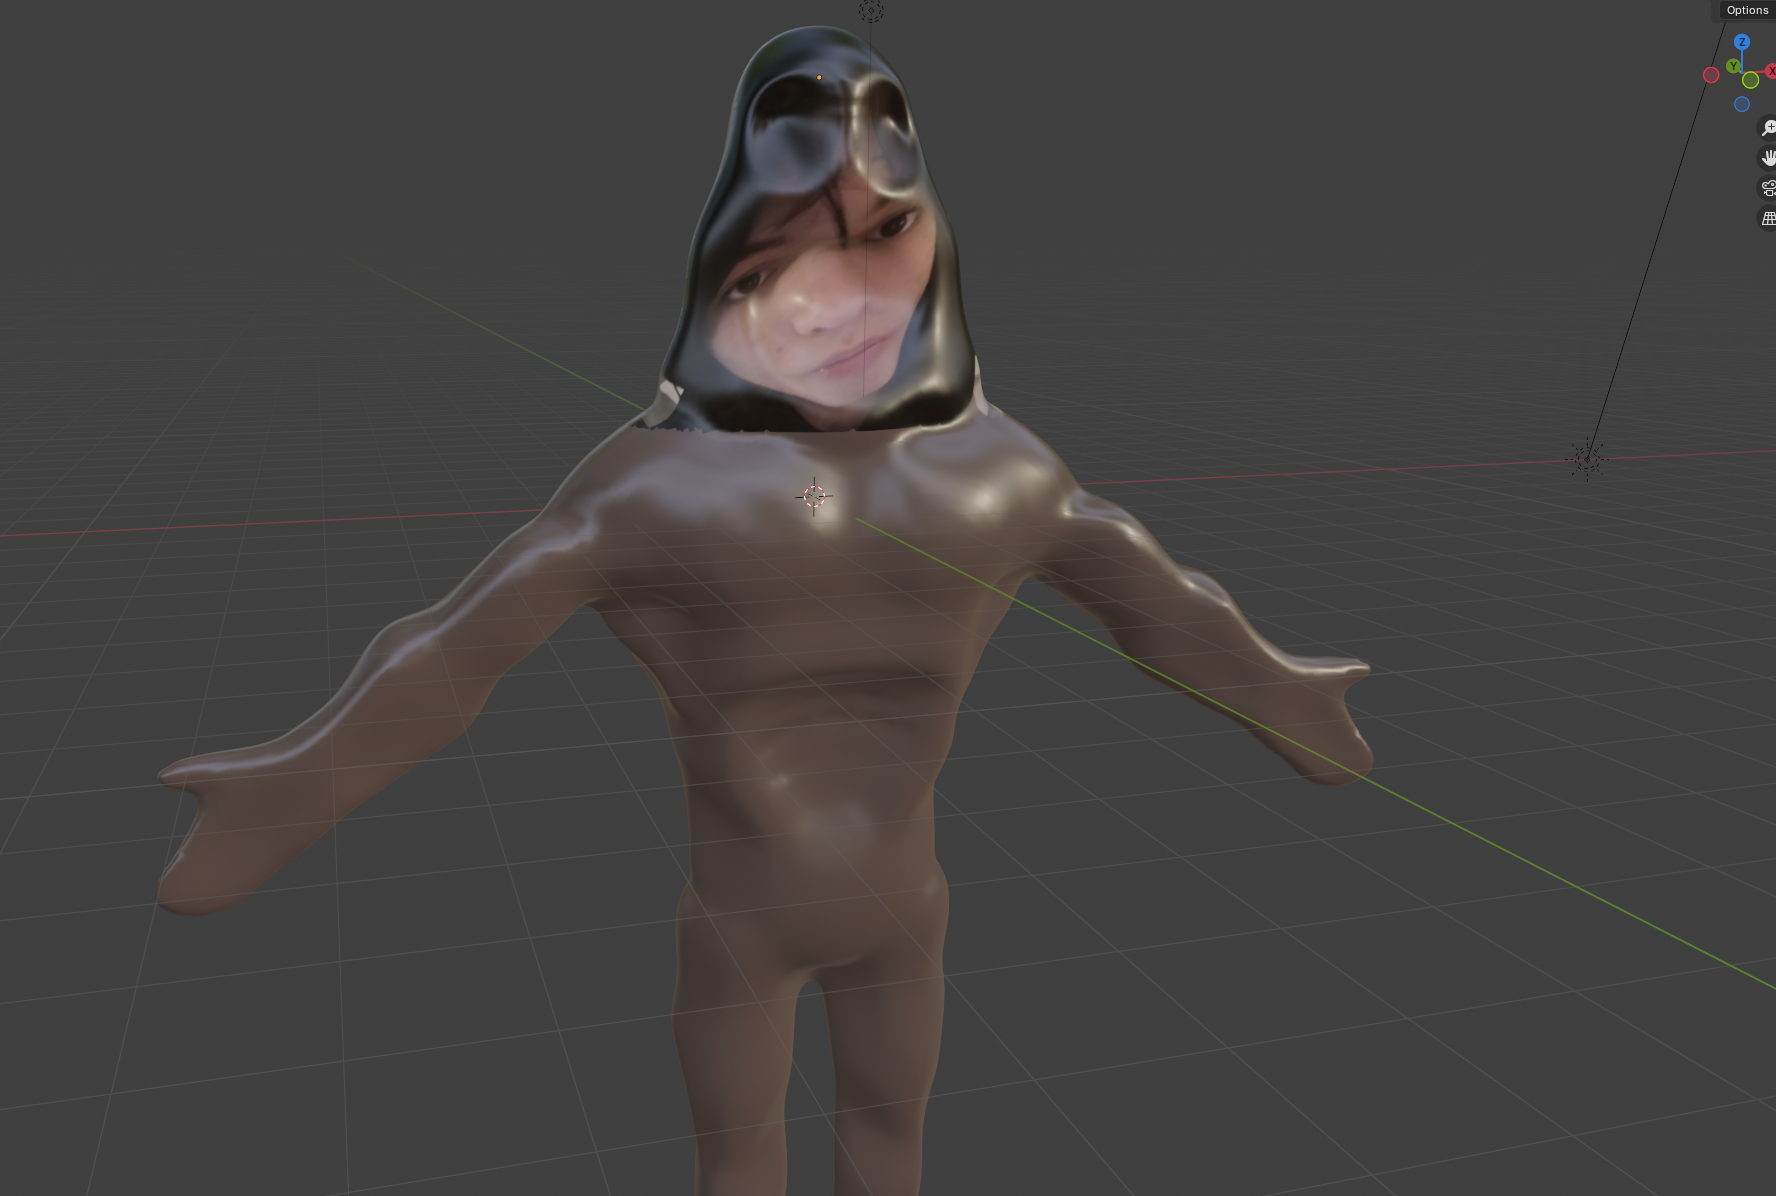Click the 3D cursor on the chest

tap(814, 495)
